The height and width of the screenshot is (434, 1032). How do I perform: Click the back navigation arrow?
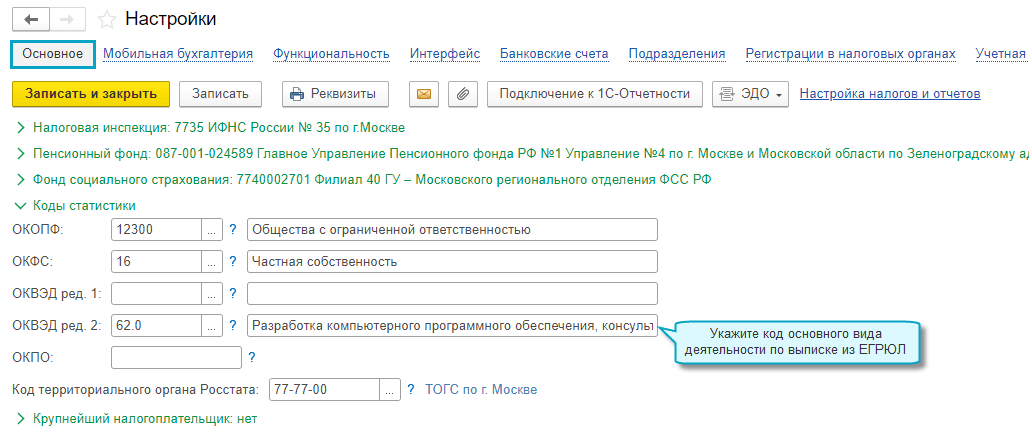[32, 19]
